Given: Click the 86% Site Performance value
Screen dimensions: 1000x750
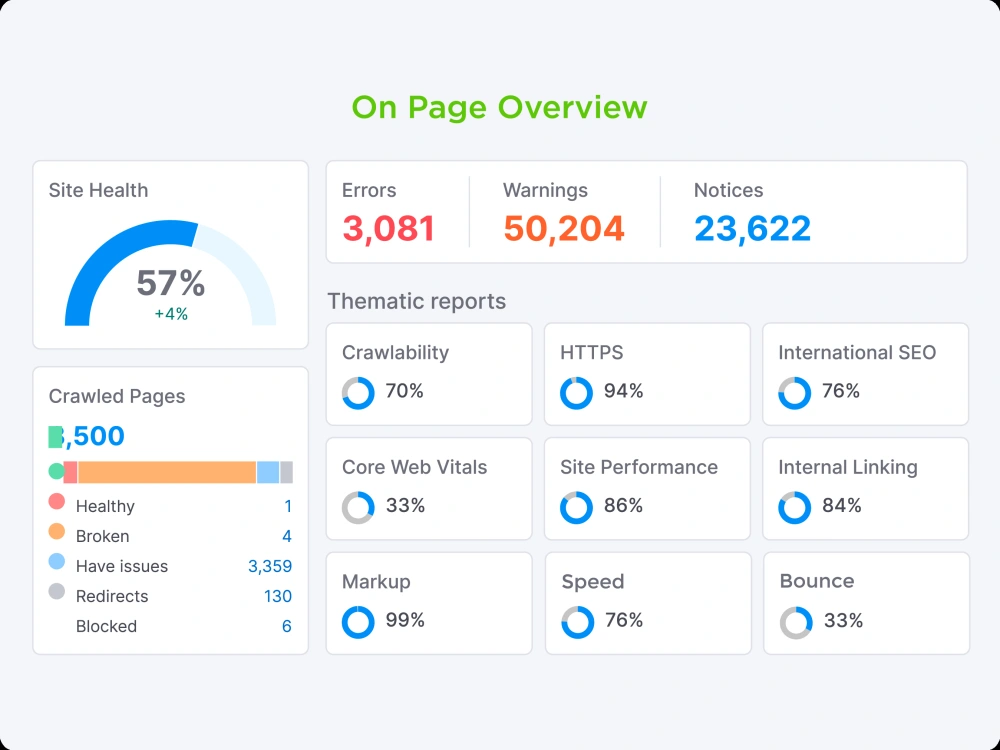Looking at the screenshot, I should (x=623, y=506).
